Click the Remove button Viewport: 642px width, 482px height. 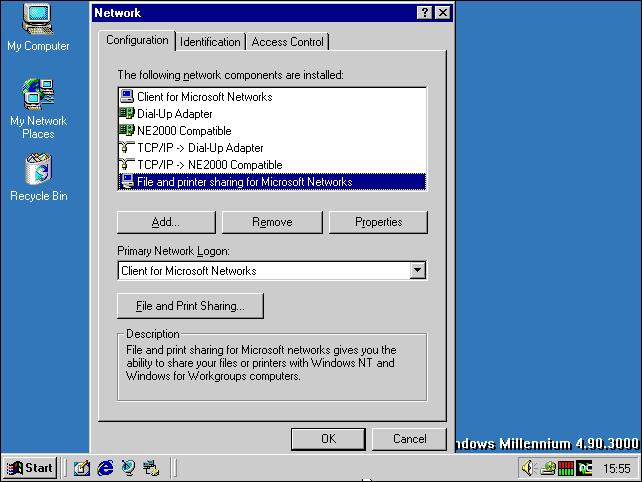coord(272,222)
